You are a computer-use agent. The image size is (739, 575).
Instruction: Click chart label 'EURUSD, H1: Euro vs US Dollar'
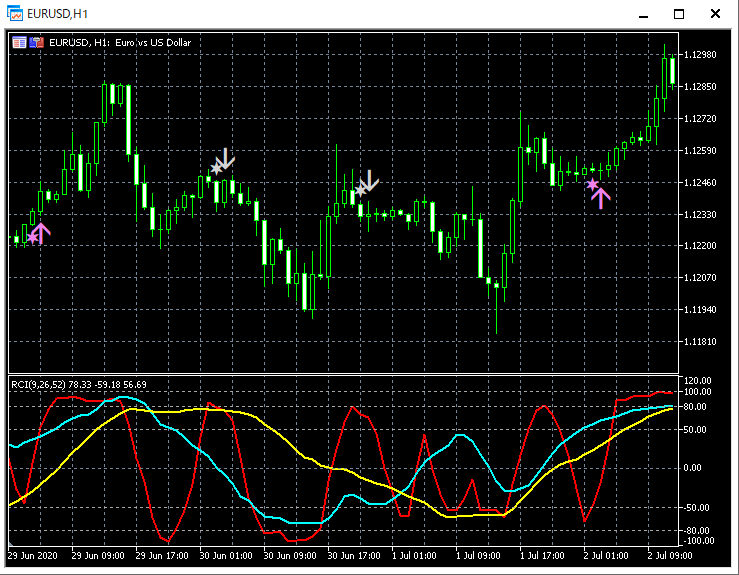coord(120,42)
